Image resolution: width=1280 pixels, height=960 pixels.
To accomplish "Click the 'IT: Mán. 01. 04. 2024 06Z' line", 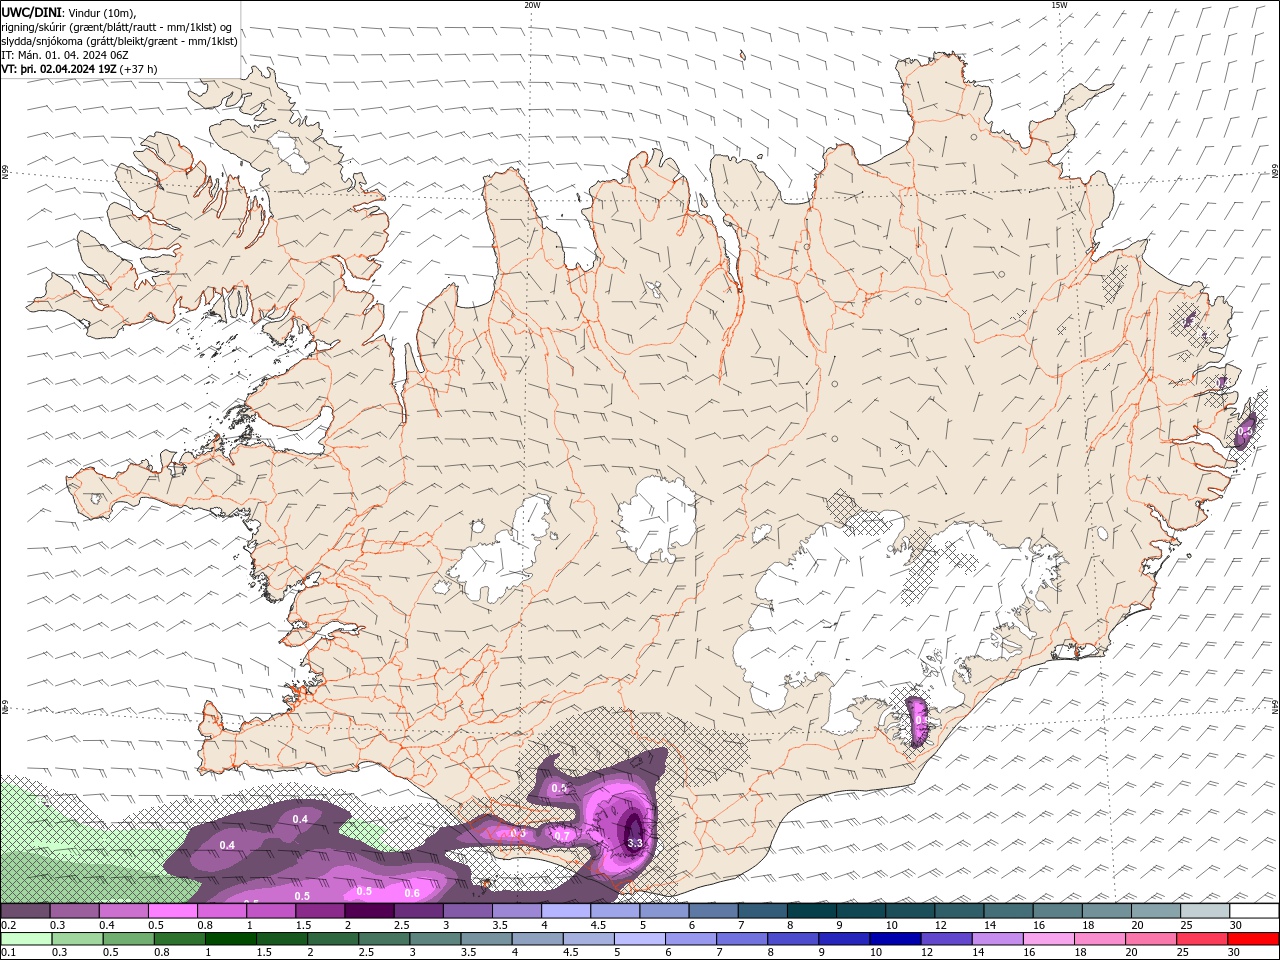I will click(67, 55).
